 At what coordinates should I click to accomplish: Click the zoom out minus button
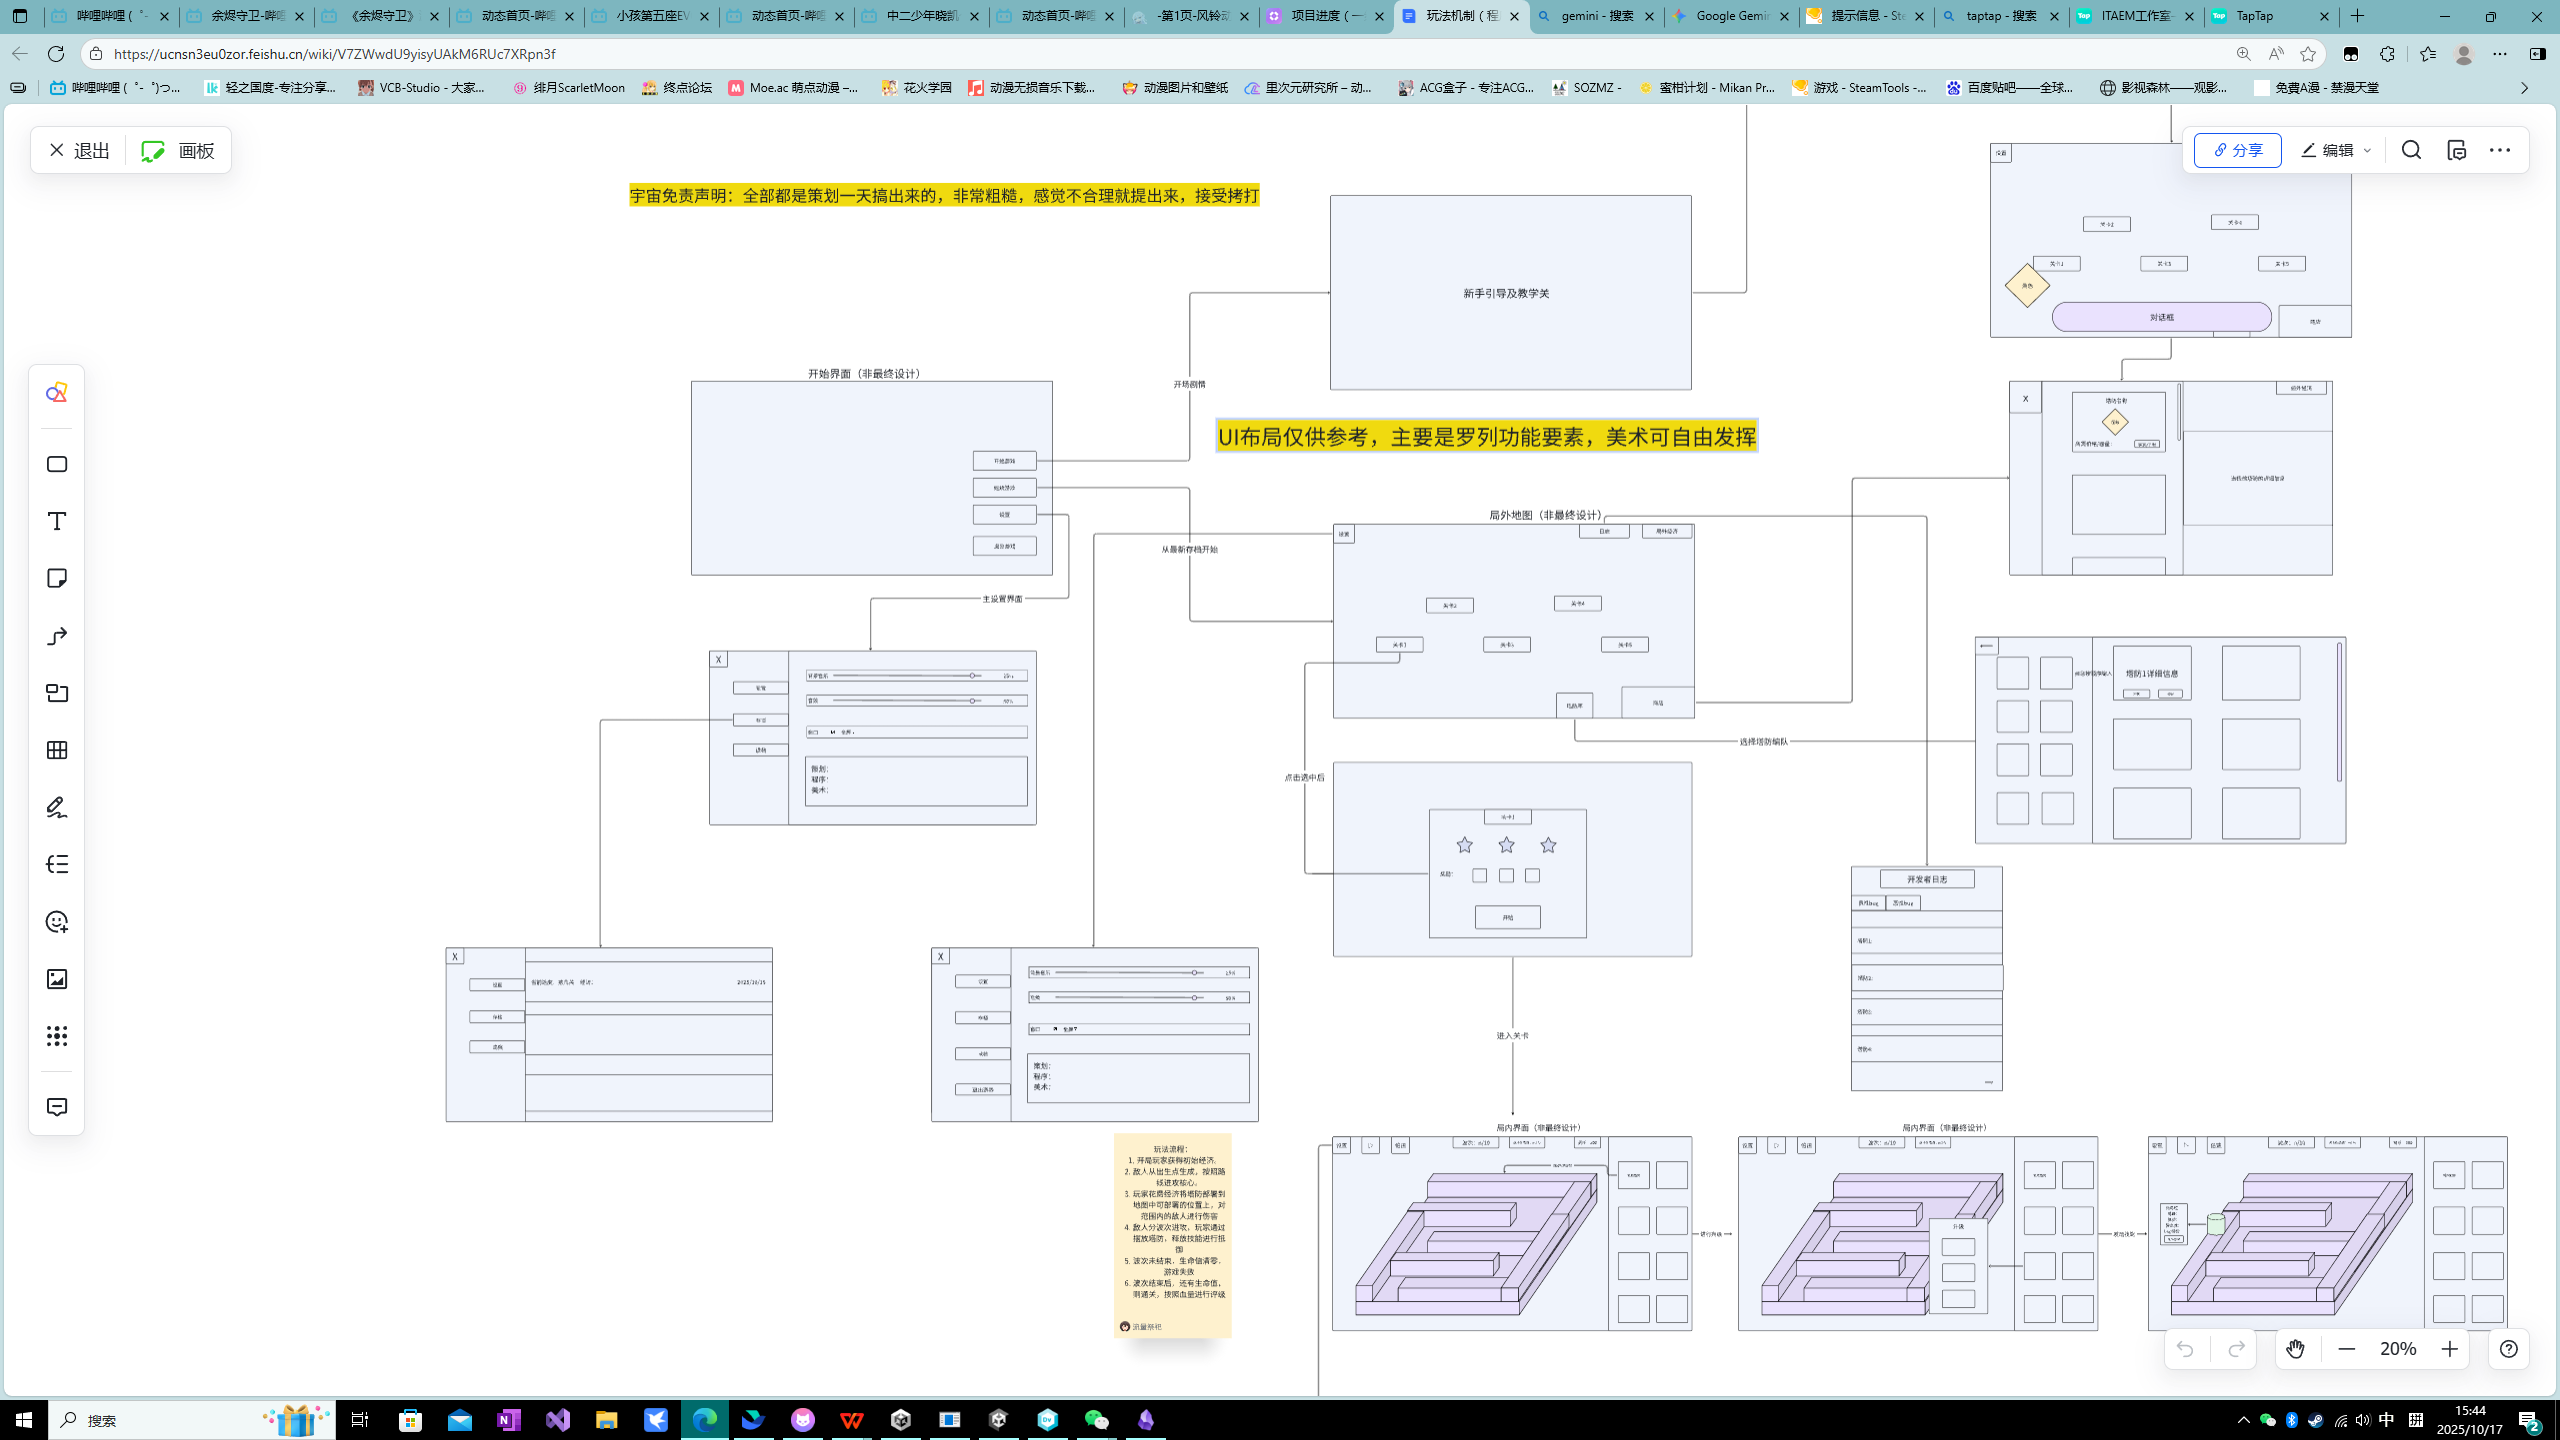[2347, 1349]
